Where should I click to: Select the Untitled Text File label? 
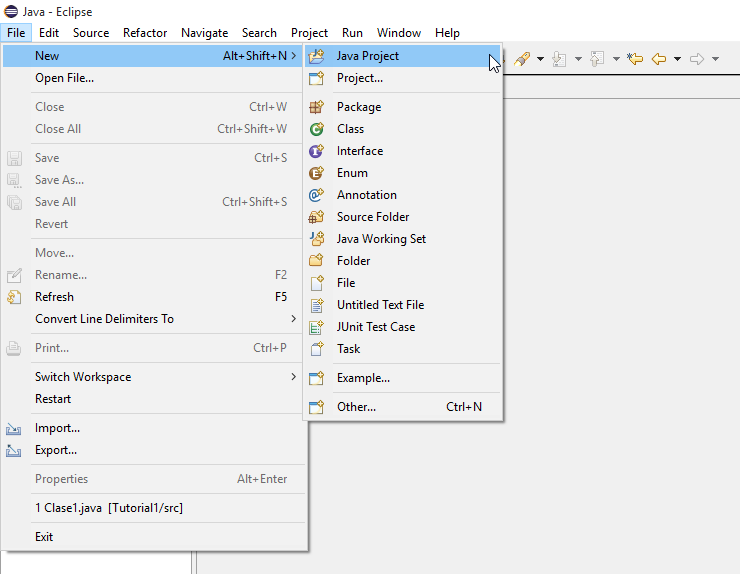pyautogui.click(x=380, y=305)
